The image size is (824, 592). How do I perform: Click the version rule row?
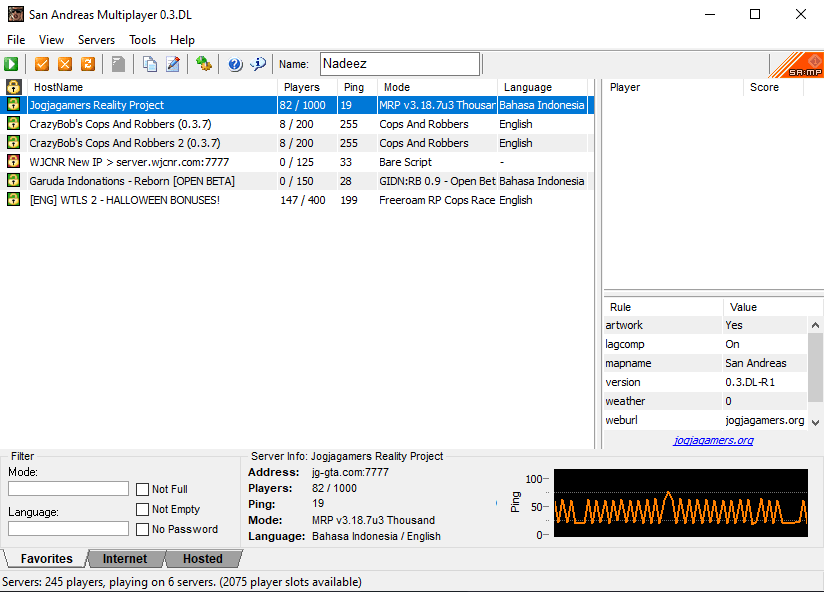coord(705,382)
